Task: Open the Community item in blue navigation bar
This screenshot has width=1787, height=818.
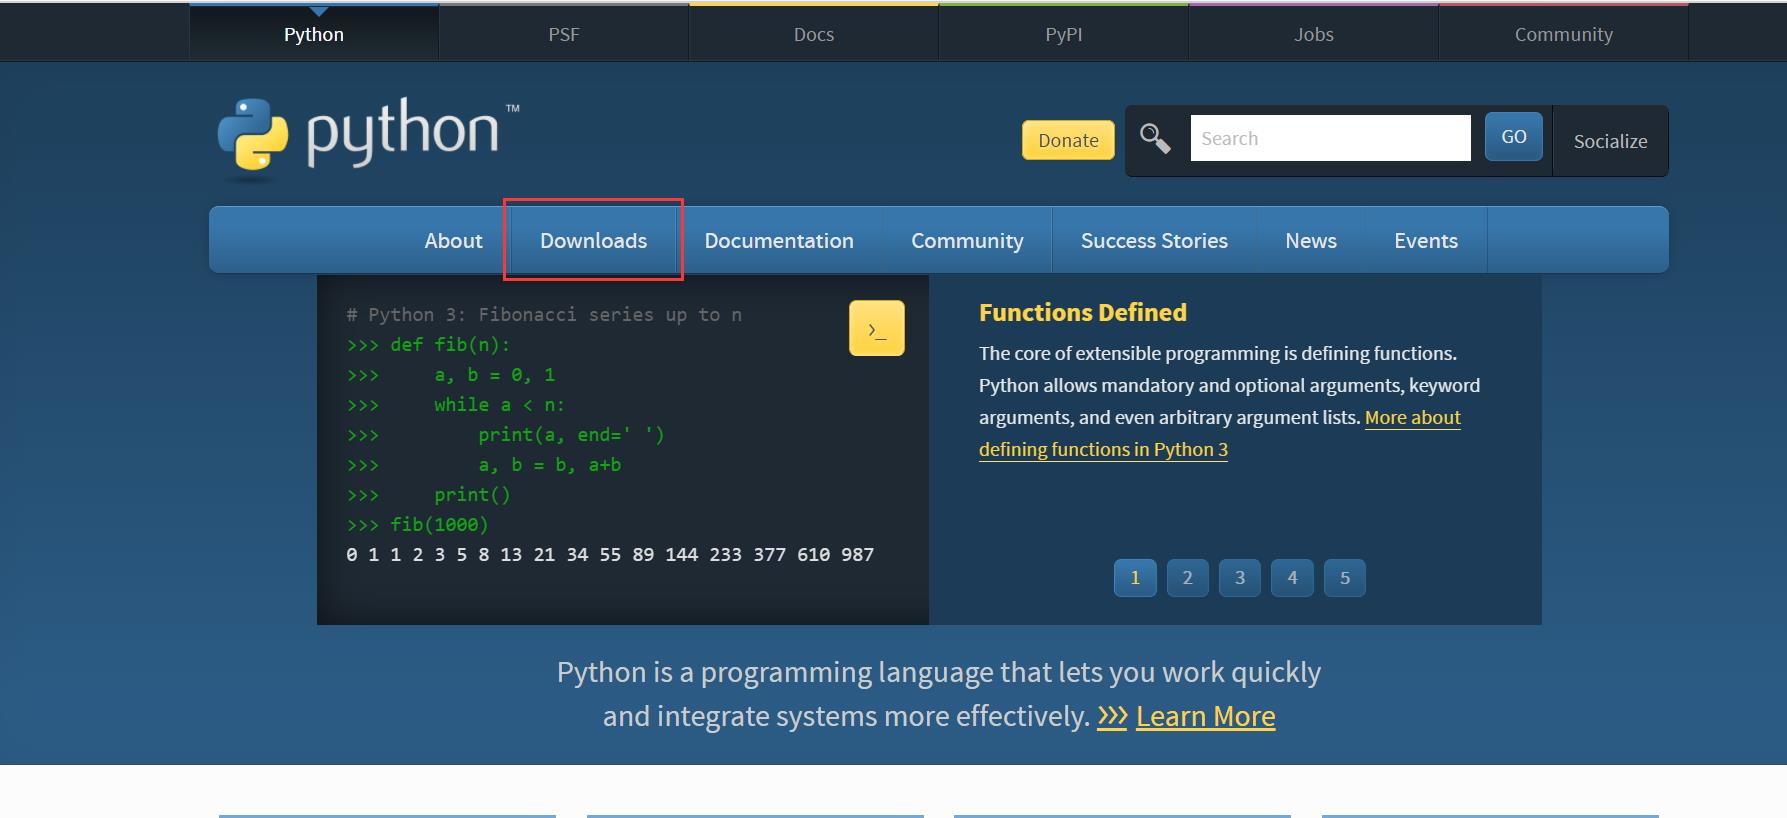Action: [x=967, y=240]
